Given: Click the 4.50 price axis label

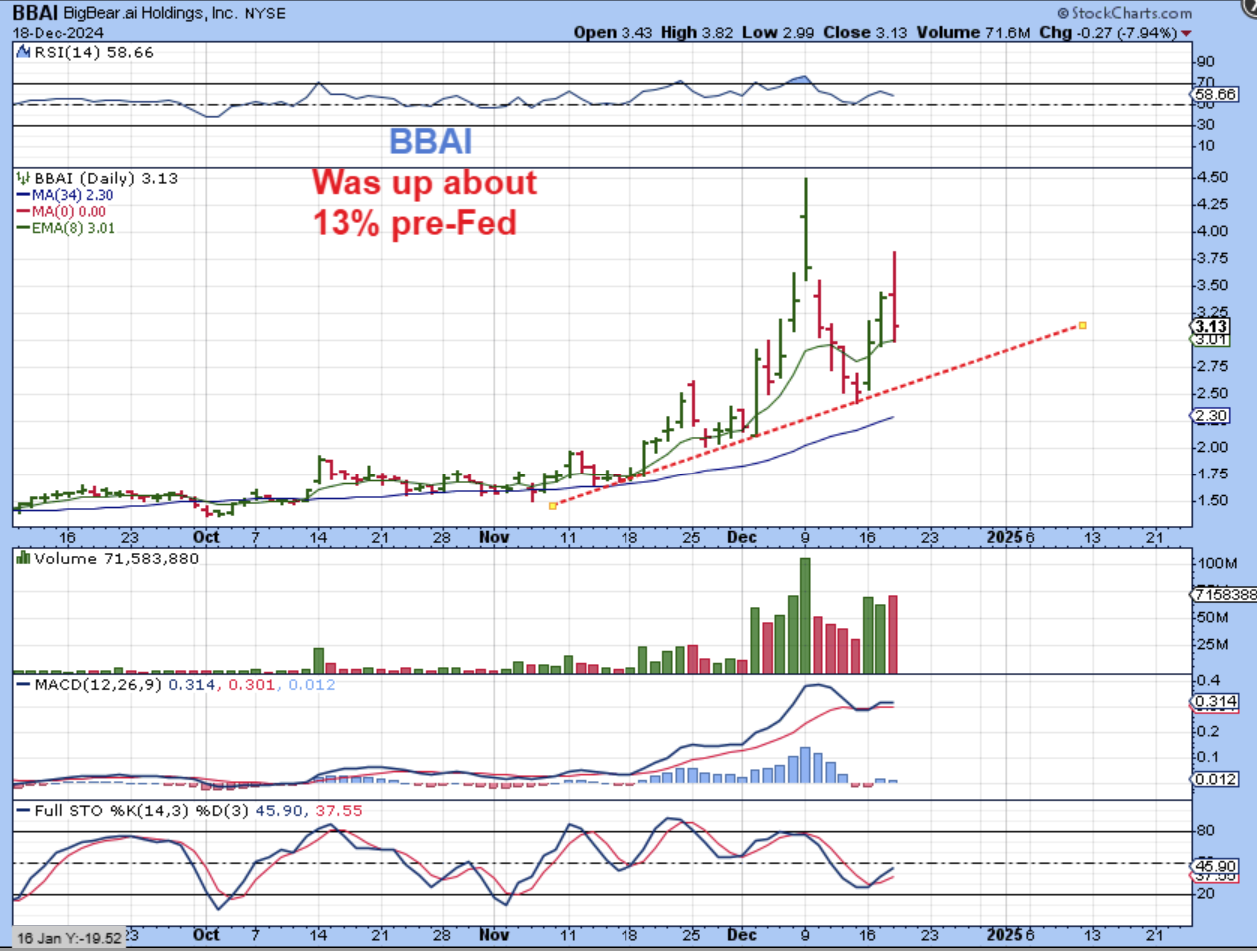Looking at the screenshot, I should (1214, 178).
